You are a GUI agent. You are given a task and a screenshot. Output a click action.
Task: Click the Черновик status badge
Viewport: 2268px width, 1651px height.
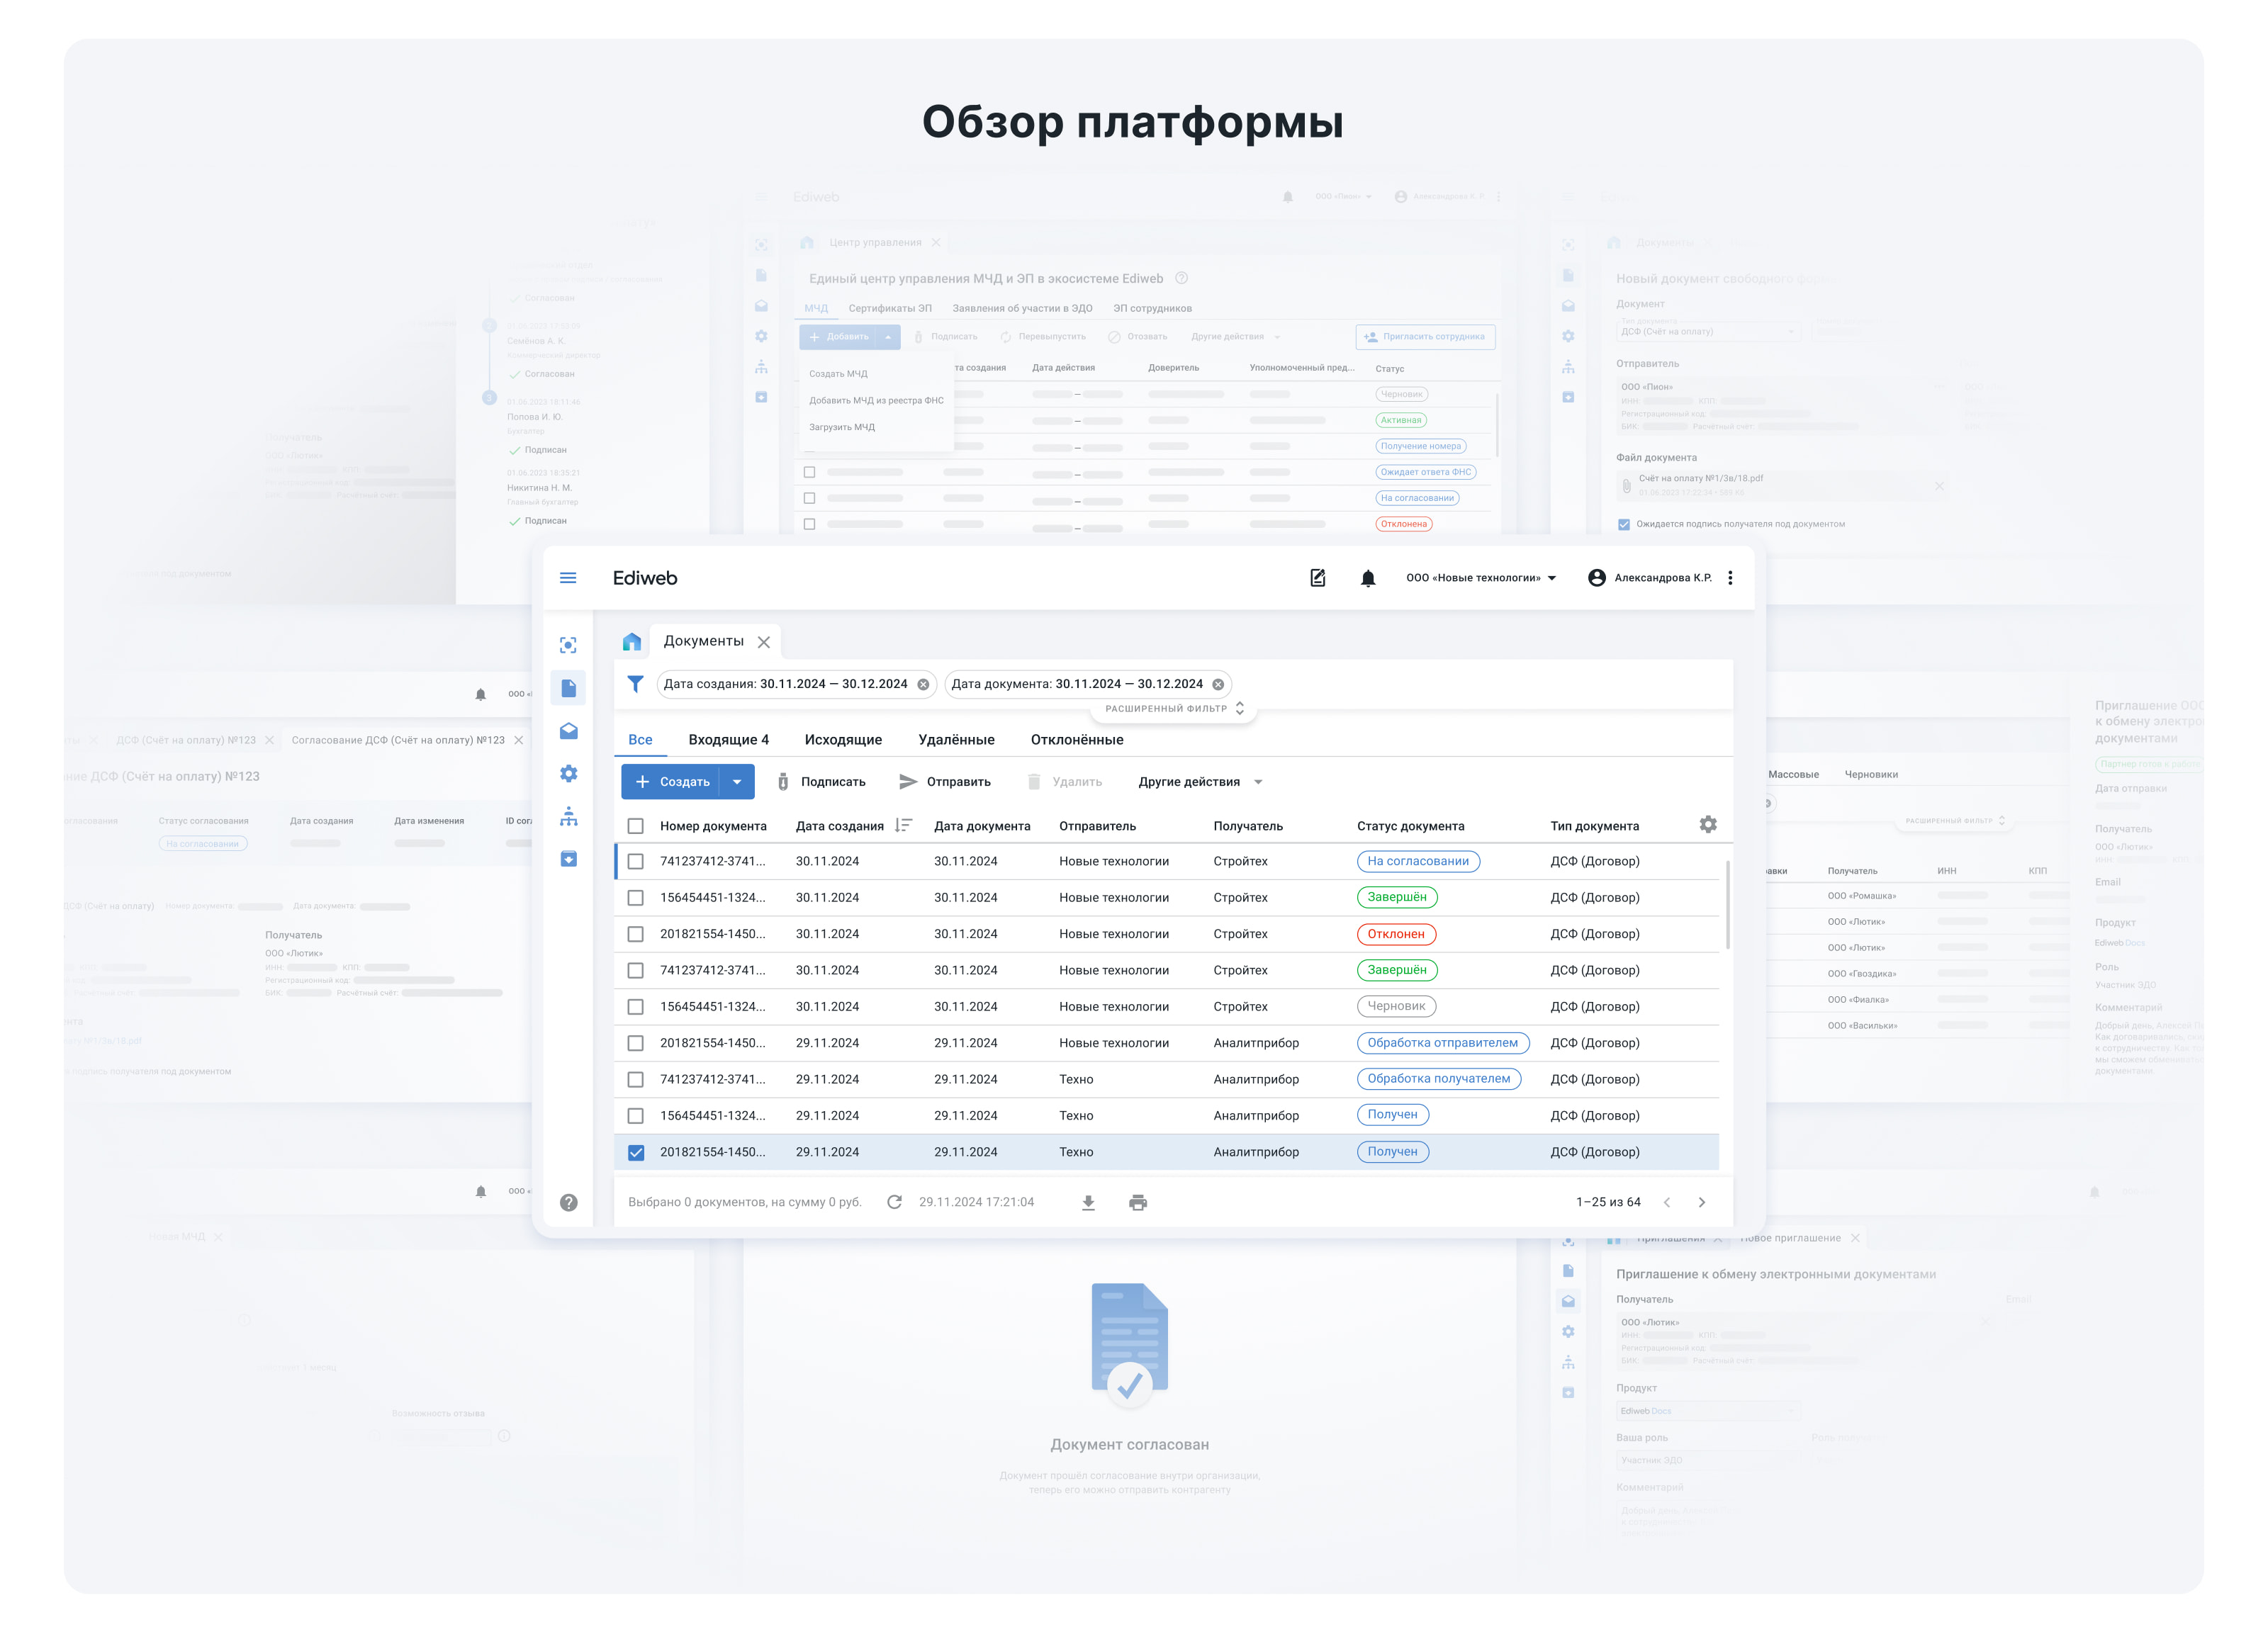click(x=1396, y=1007)
